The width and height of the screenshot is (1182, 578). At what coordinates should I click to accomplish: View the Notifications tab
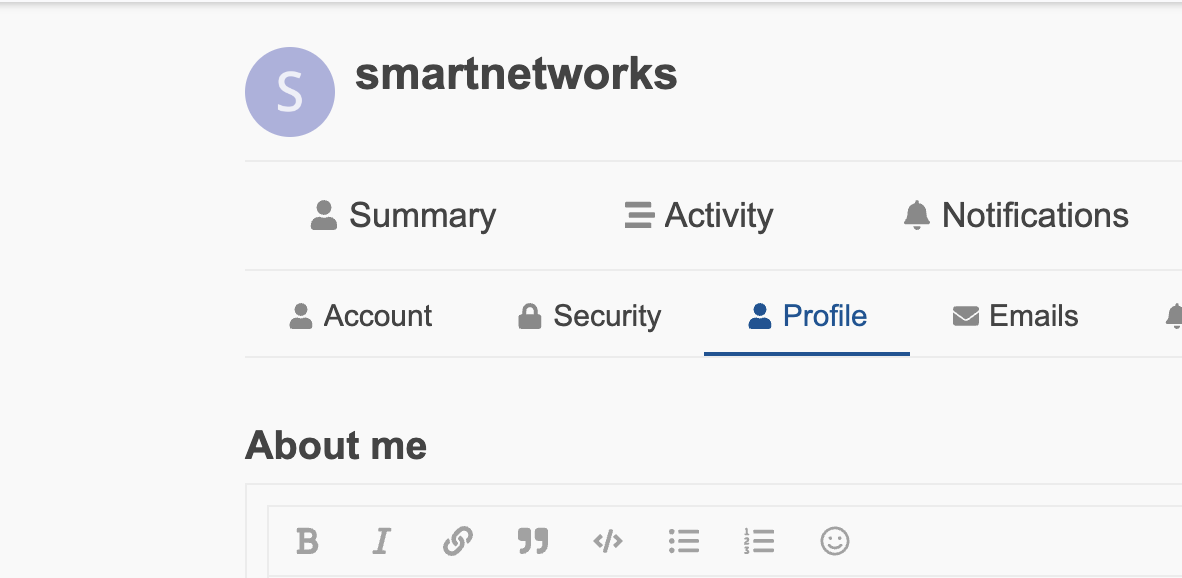click(x=1015, y=216)
